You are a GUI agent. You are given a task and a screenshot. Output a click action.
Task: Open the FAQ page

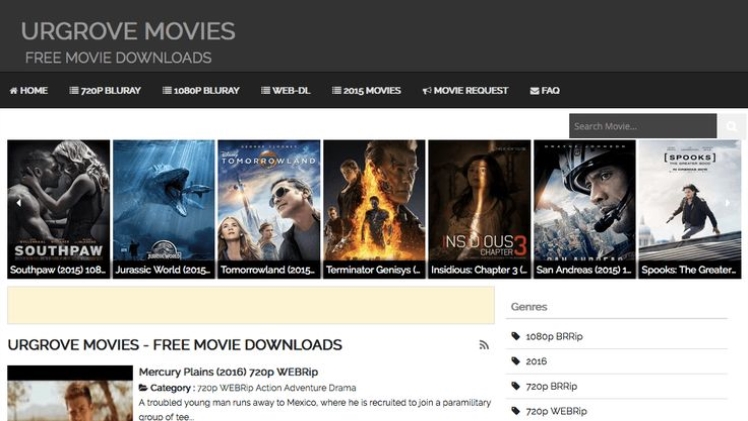(x=545, y=91)
